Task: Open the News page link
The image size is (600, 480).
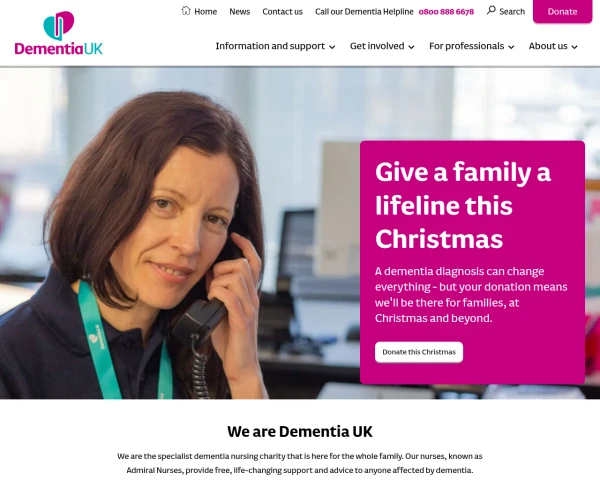Action: pyautogui.click(x=240, y=12)
